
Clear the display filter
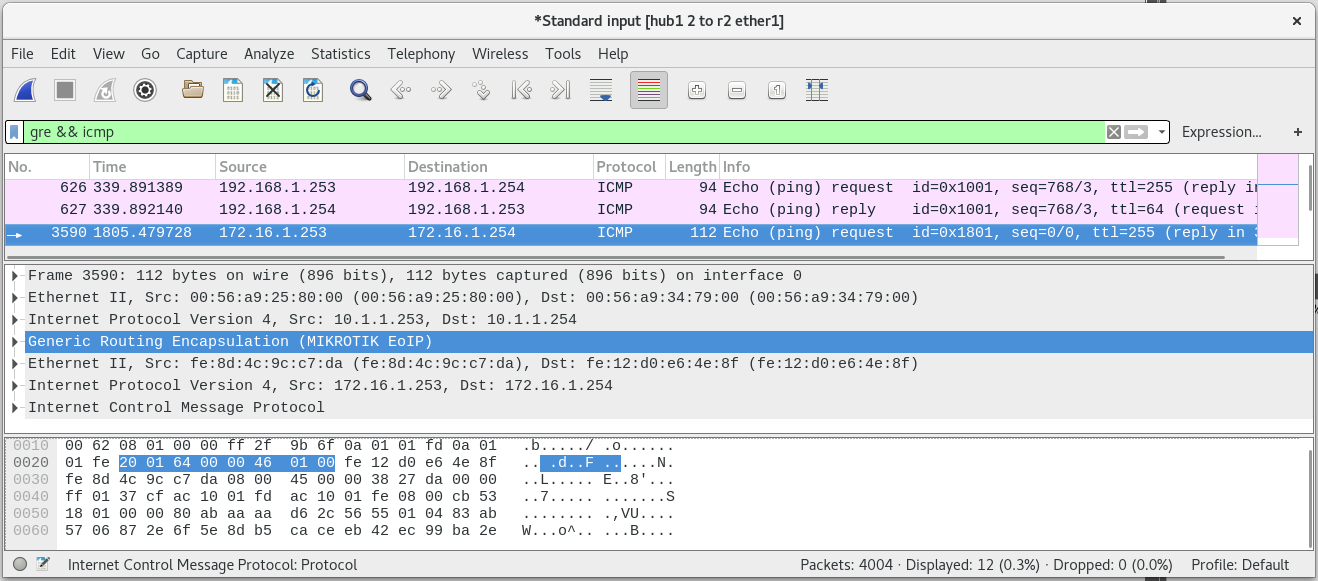coord(1114,132)
